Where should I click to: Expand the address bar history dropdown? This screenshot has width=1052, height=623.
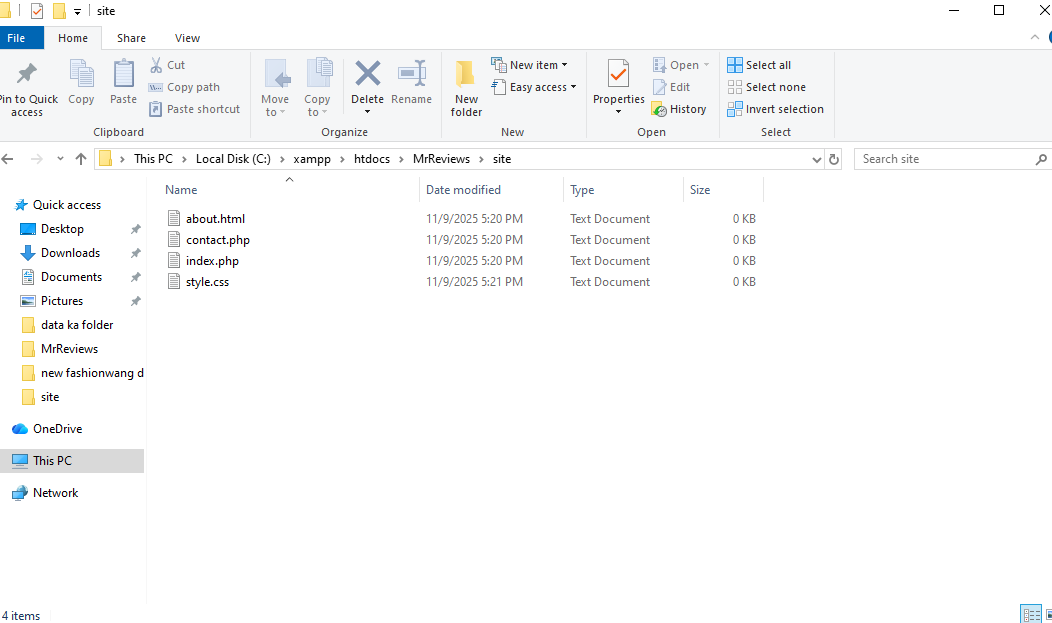tap(816, 159)
